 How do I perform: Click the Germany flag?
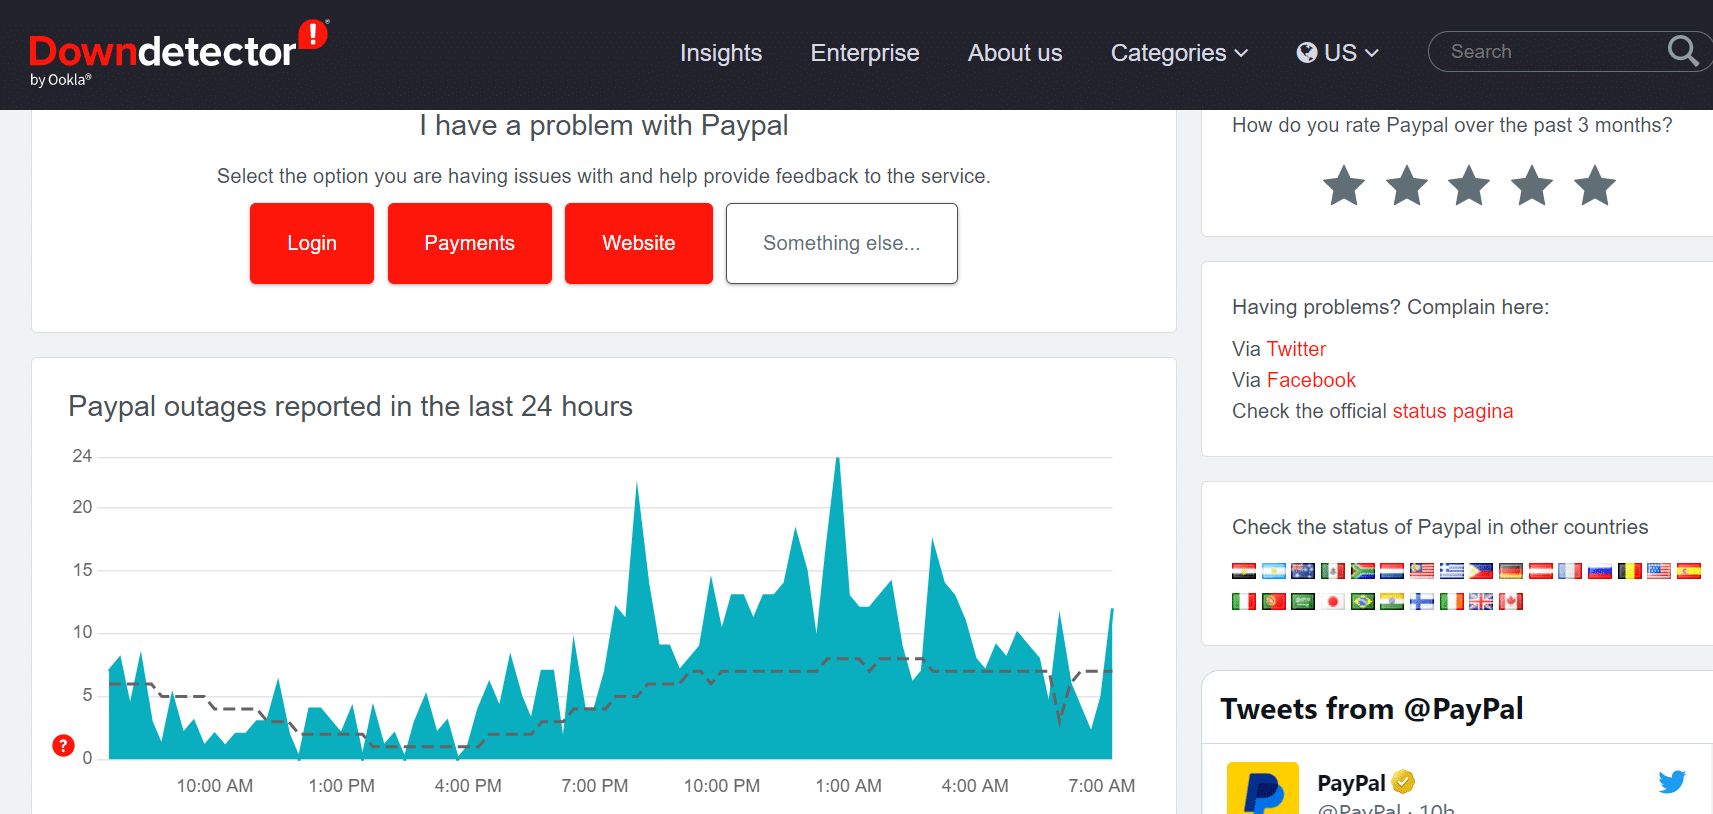1511,571
